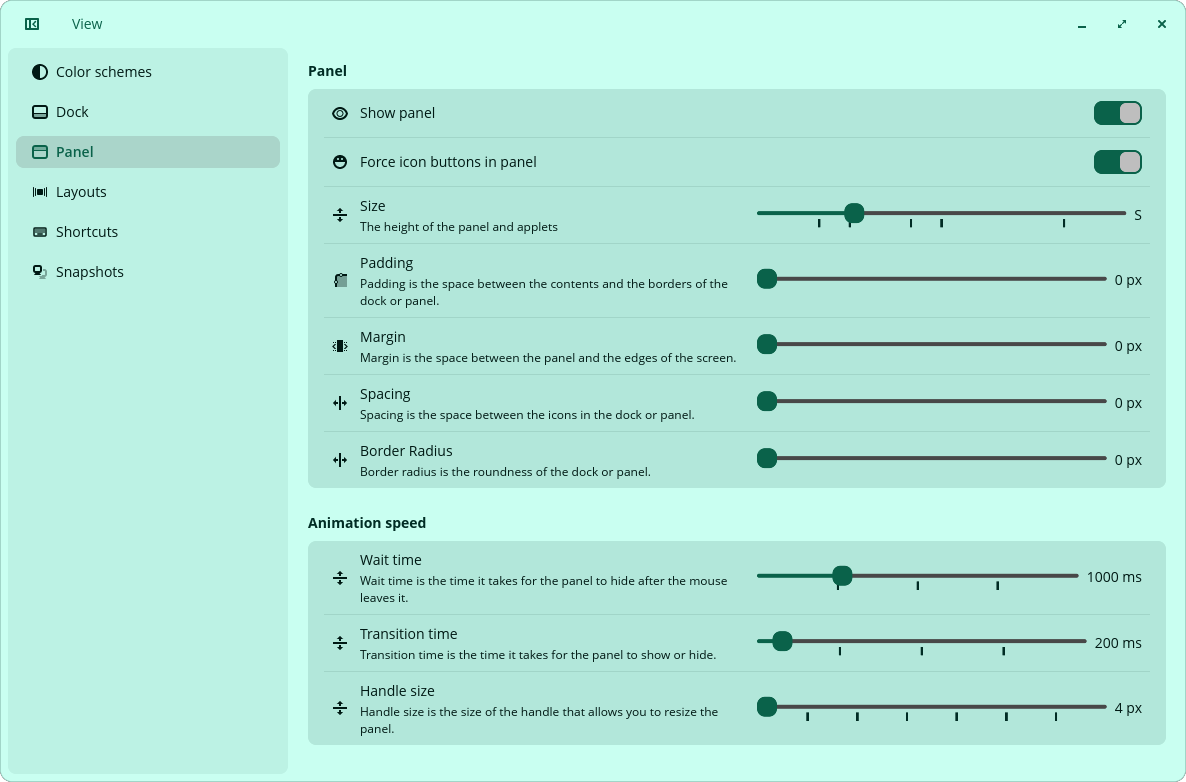Click the Margin slider track

pos(932,344)
